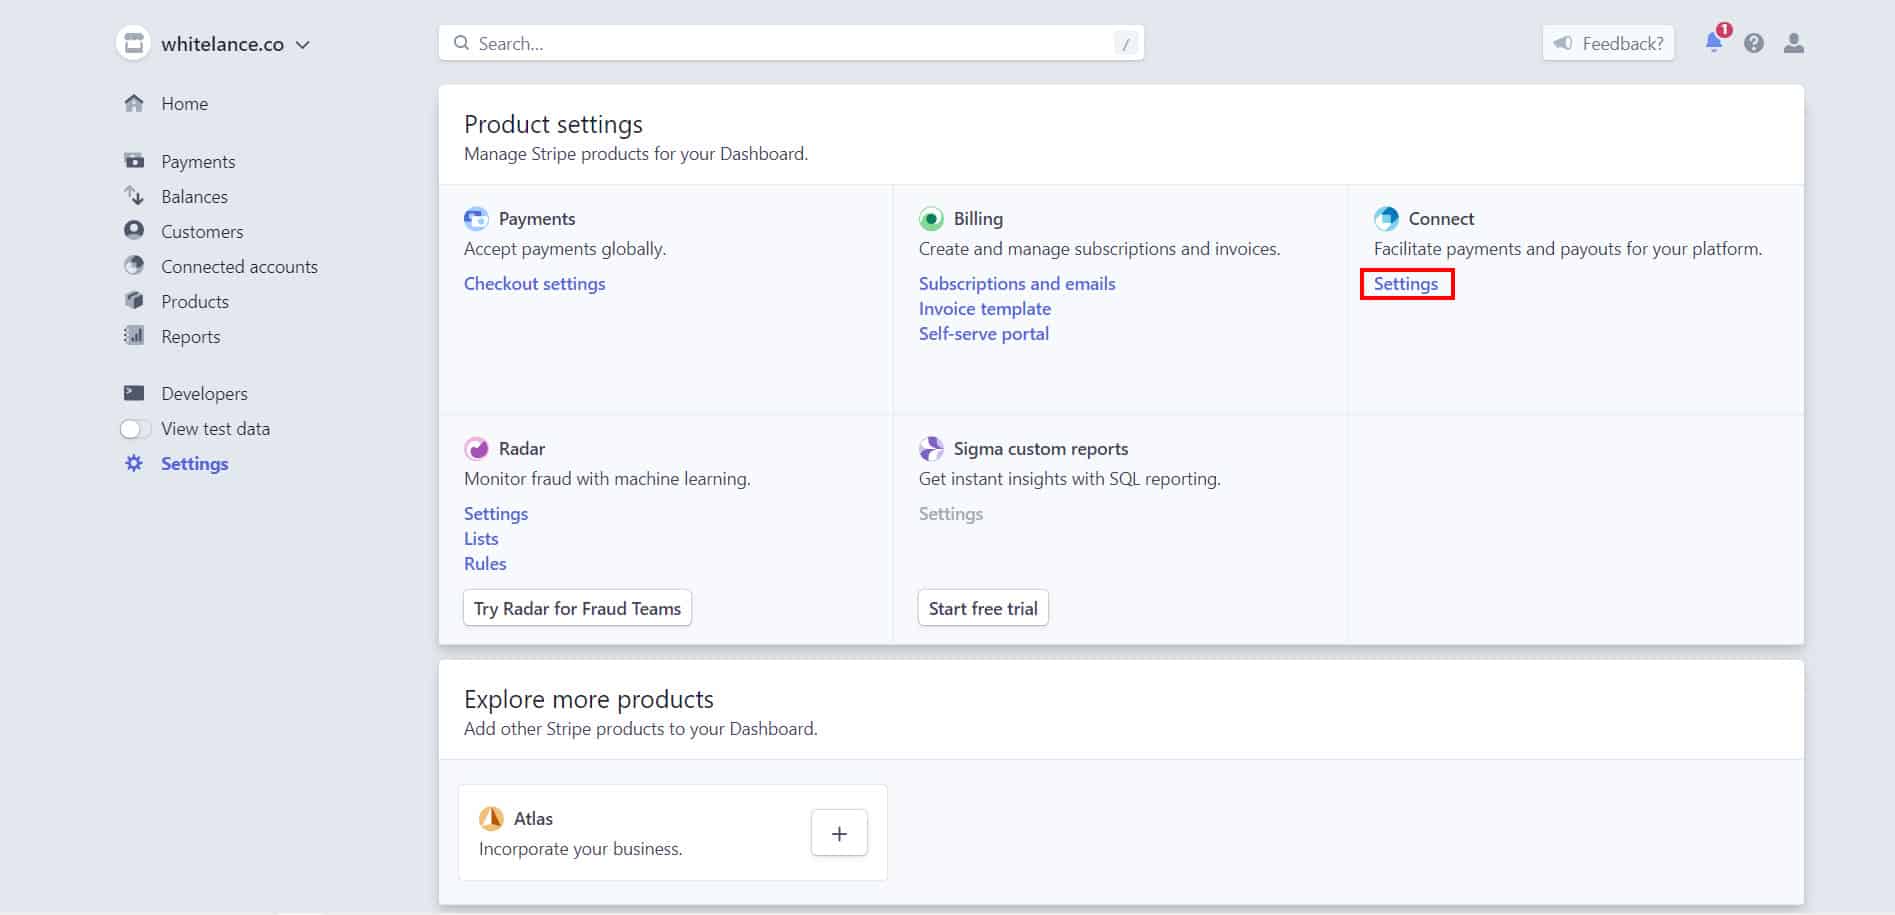Focus the Search input field
Image resolution: width=1895 pixels, height=915 pixels.
tap(791, 43)
